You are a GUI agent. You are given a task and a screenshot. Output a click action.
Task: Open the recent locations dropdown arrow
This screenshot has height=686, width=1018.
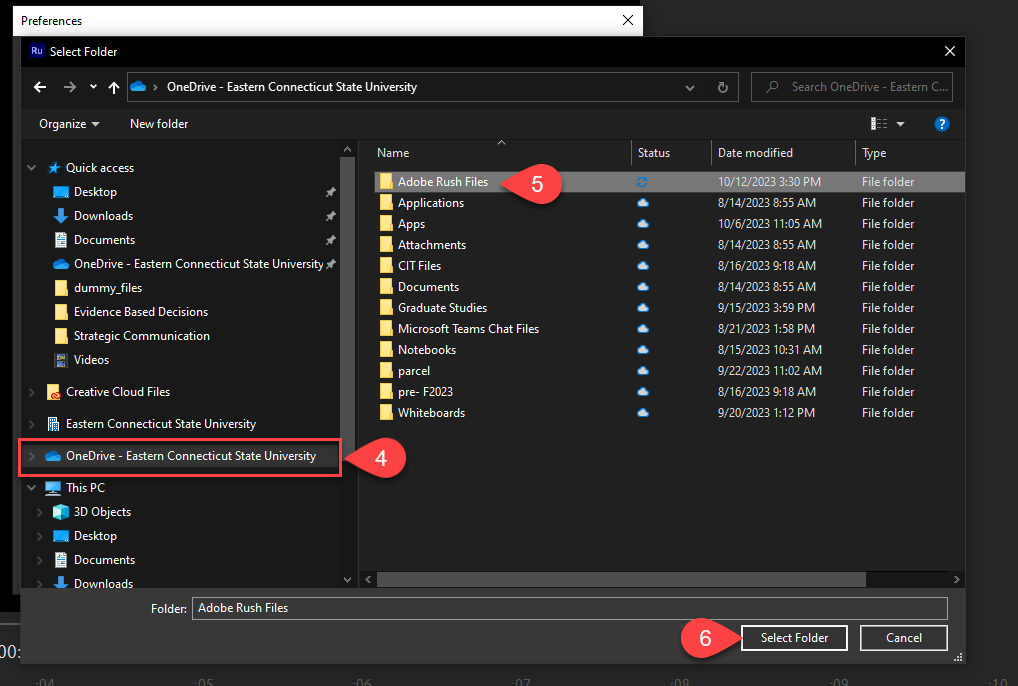[x=93, y=87]
